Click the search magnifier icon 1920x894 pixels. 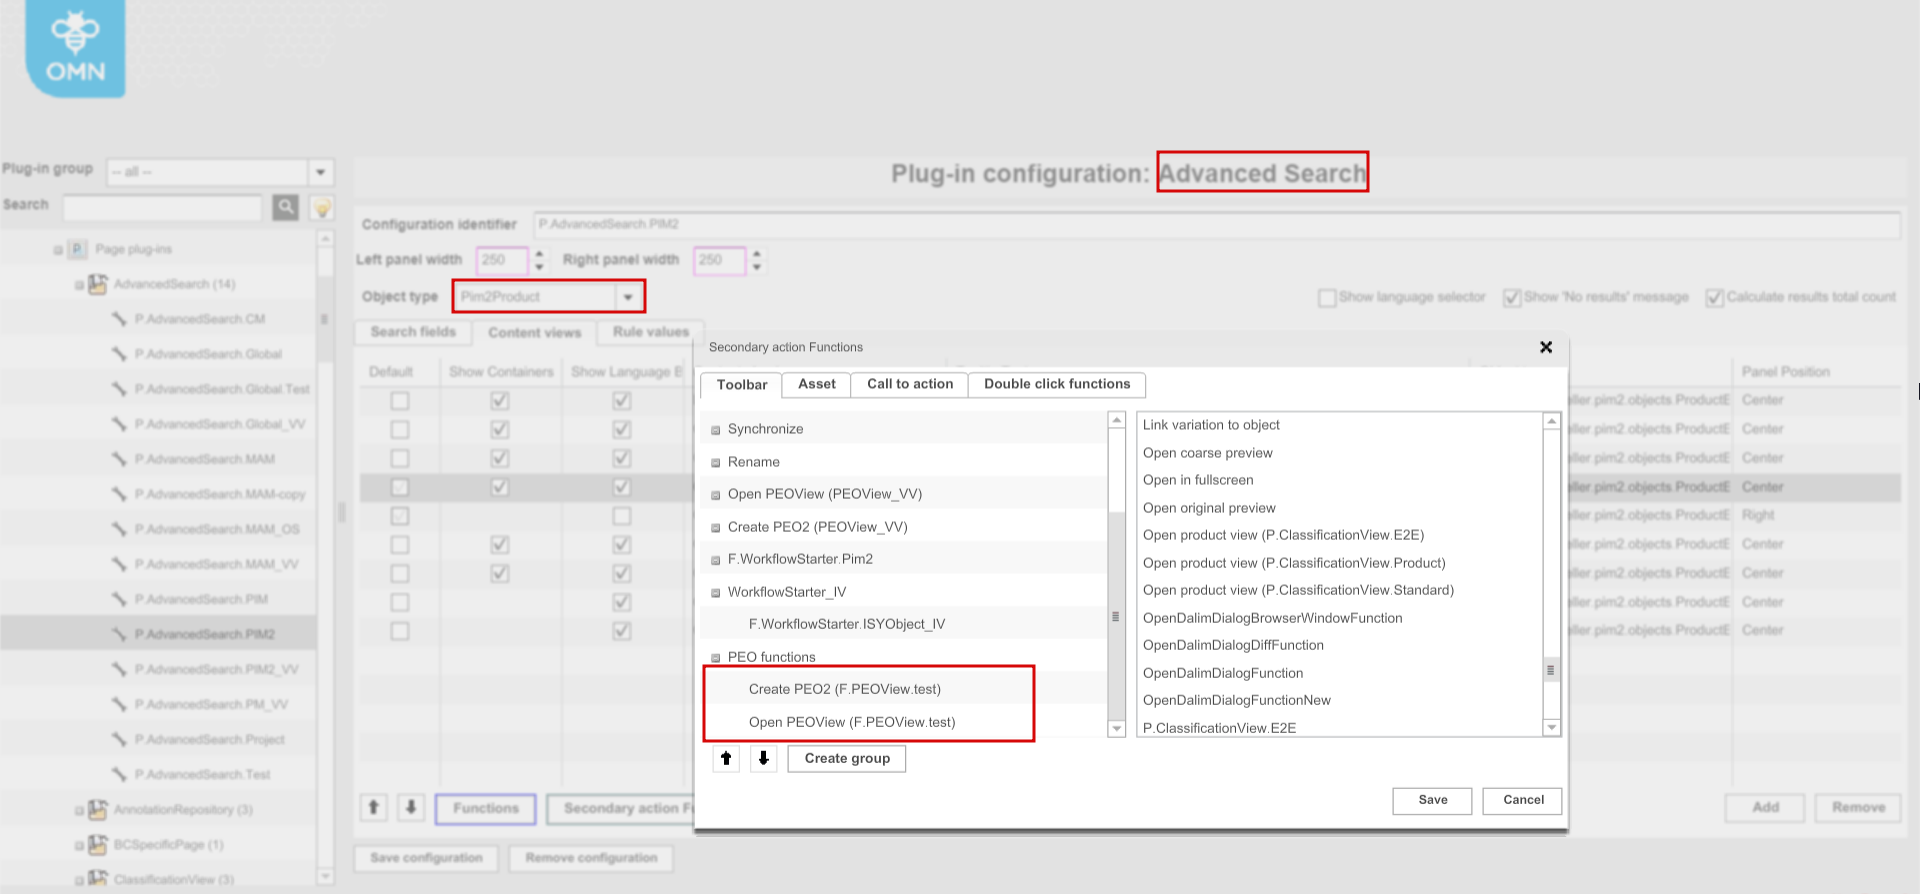click(286, 207)
